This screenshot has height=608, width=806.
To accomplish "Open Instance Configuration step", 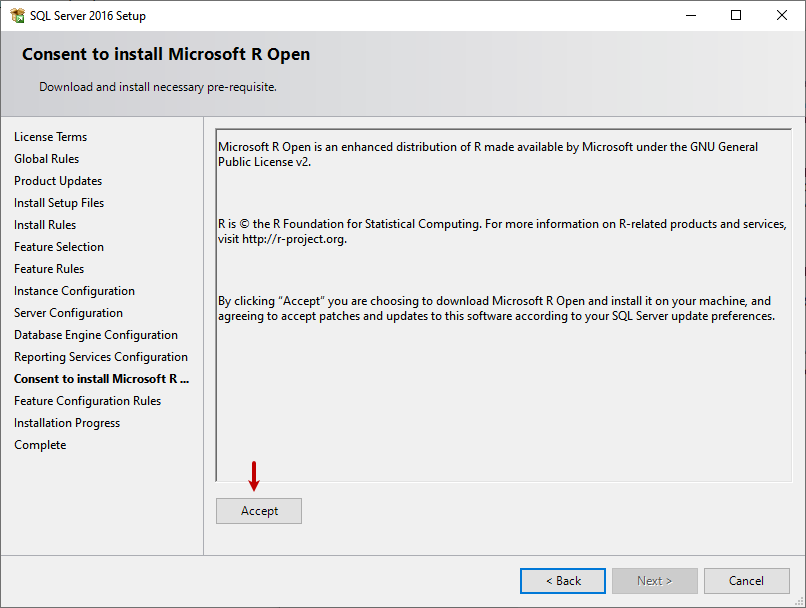I will click(x=74, y=291).
